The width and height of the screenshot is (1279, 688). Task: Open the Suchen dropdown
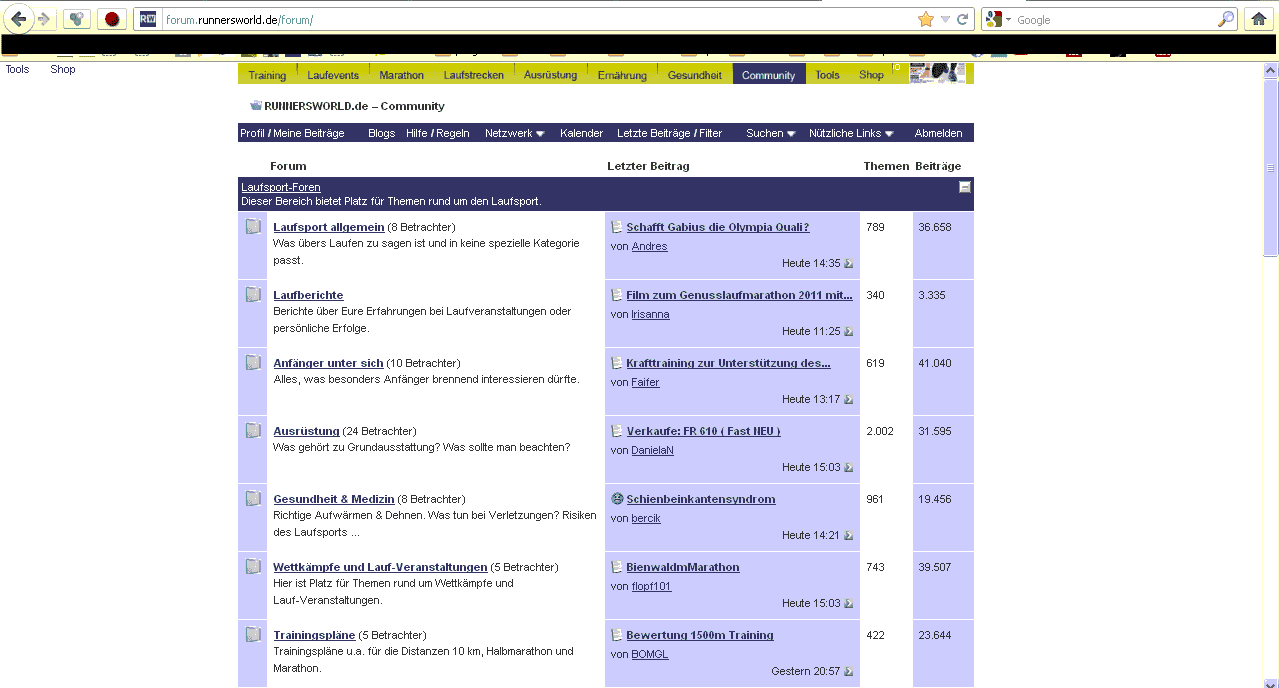(x=770, y=133)
